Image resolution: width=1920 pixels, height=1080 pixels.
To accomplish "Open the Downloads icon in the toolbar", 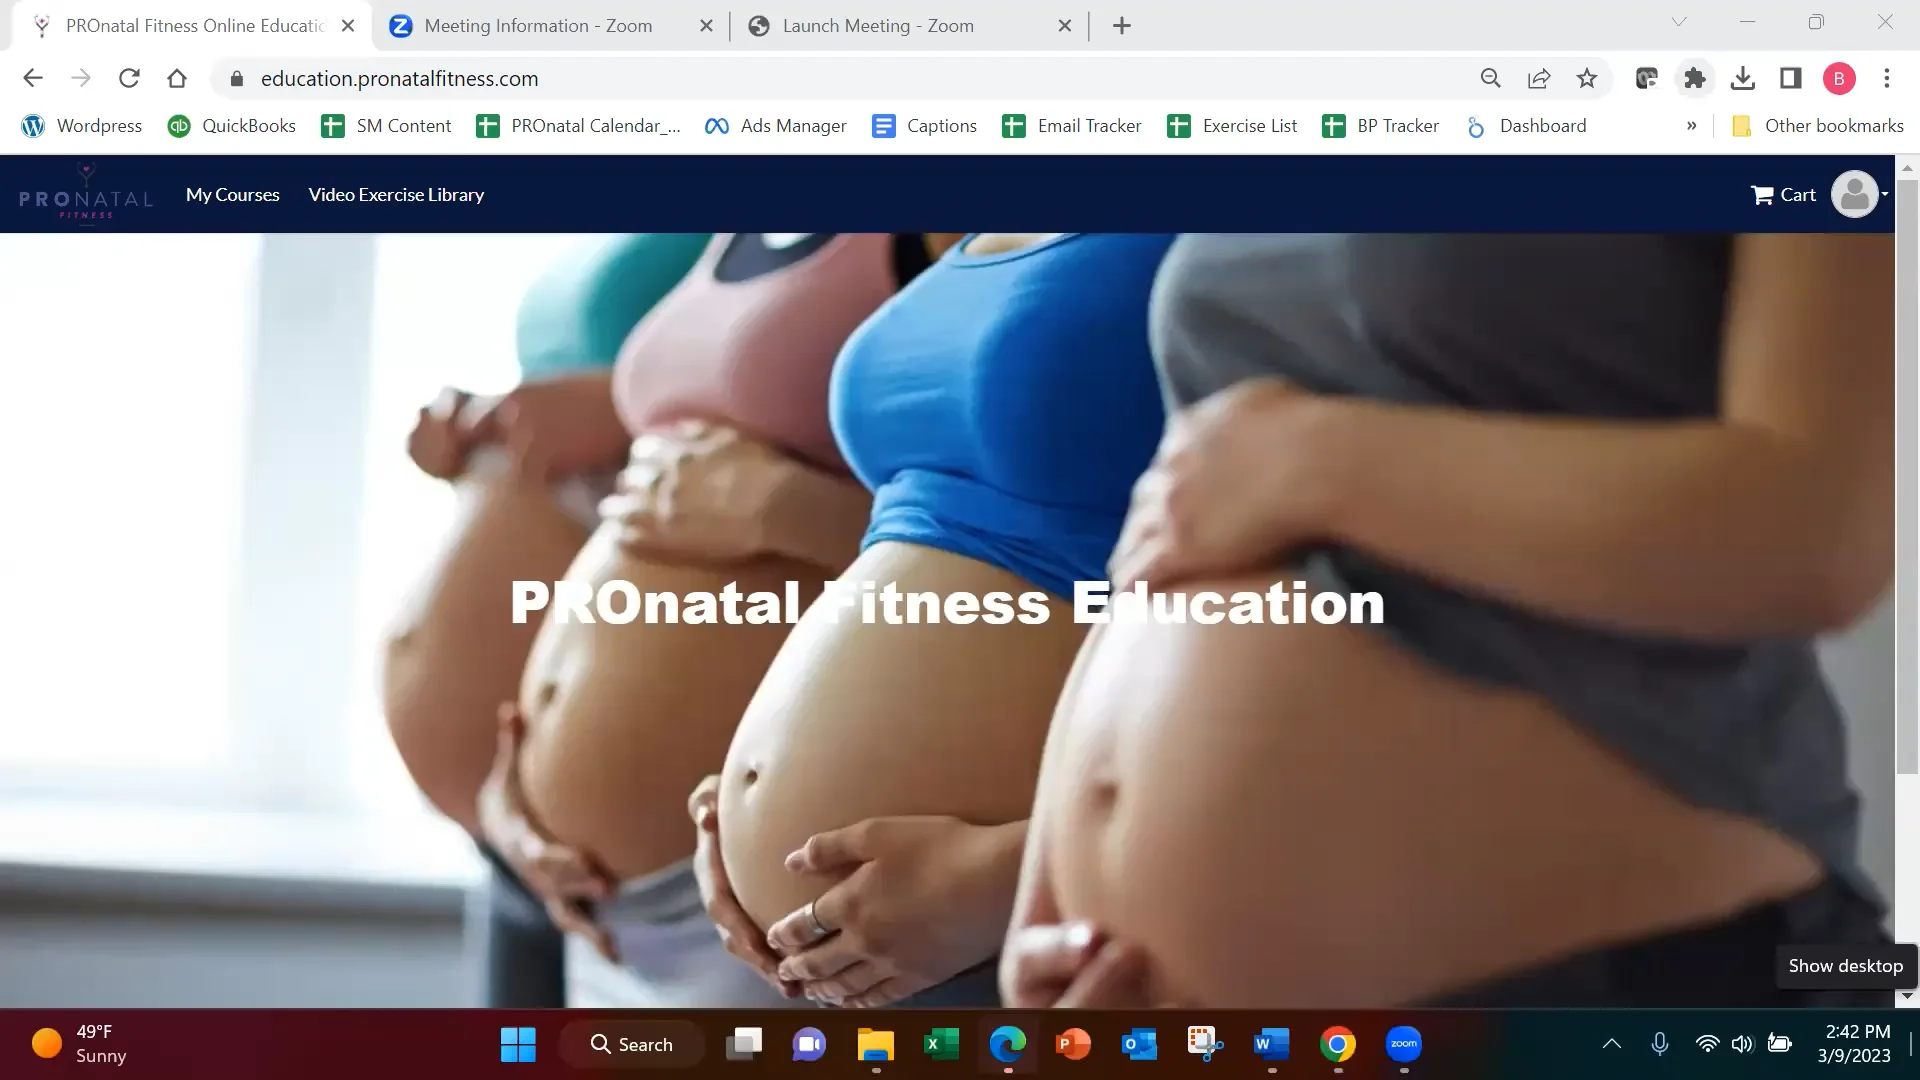I will coord(1744,78).
